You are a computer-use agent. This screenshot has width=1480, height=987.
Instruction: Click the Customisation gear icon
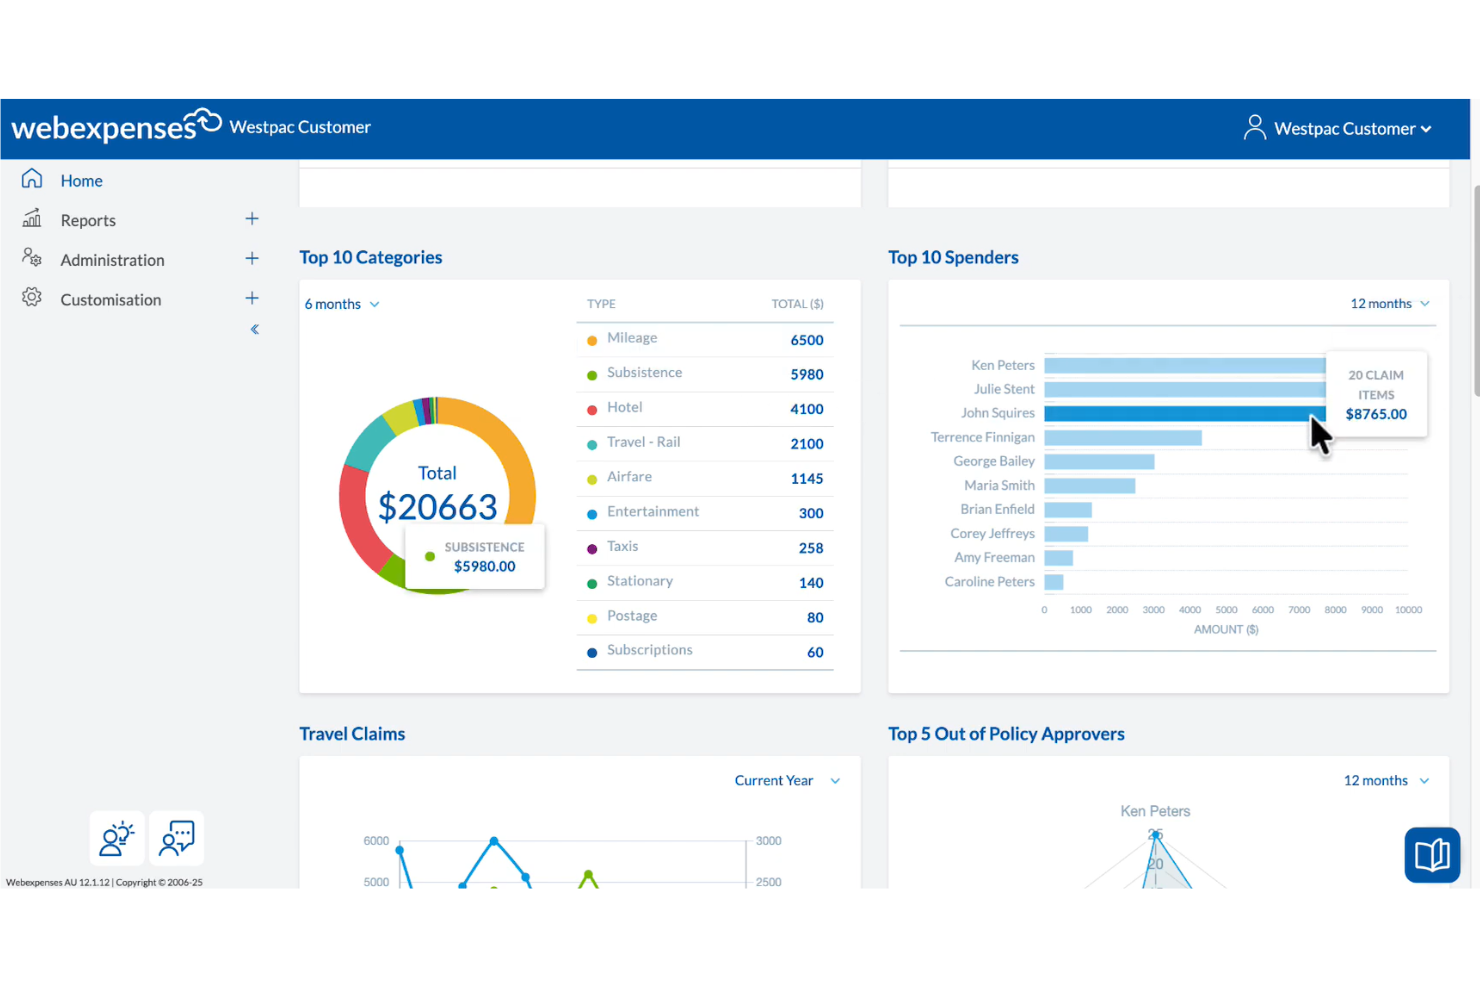[31, 298]
